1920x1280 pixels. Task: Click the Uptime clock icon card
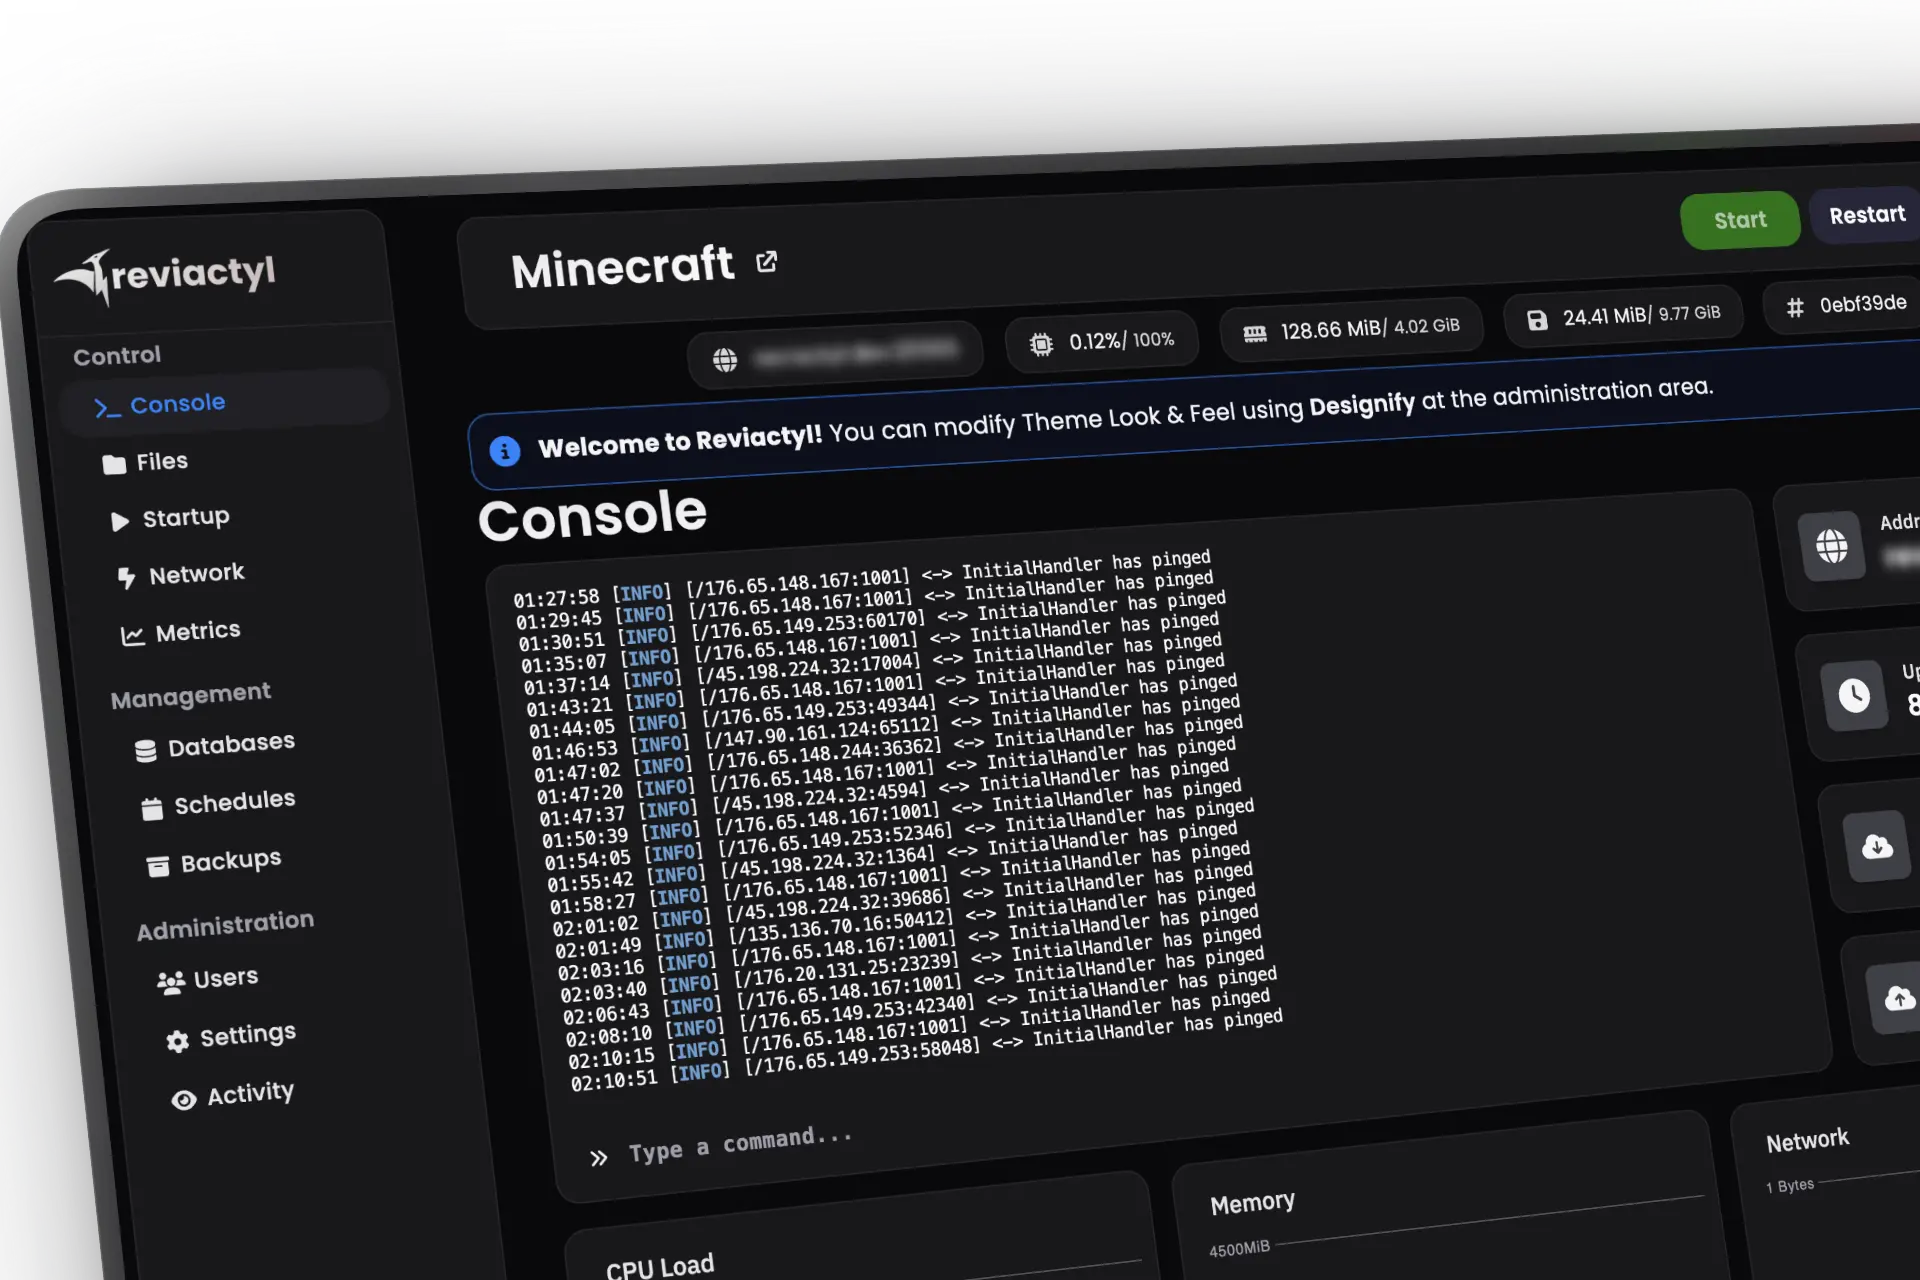click(1854, 695)
